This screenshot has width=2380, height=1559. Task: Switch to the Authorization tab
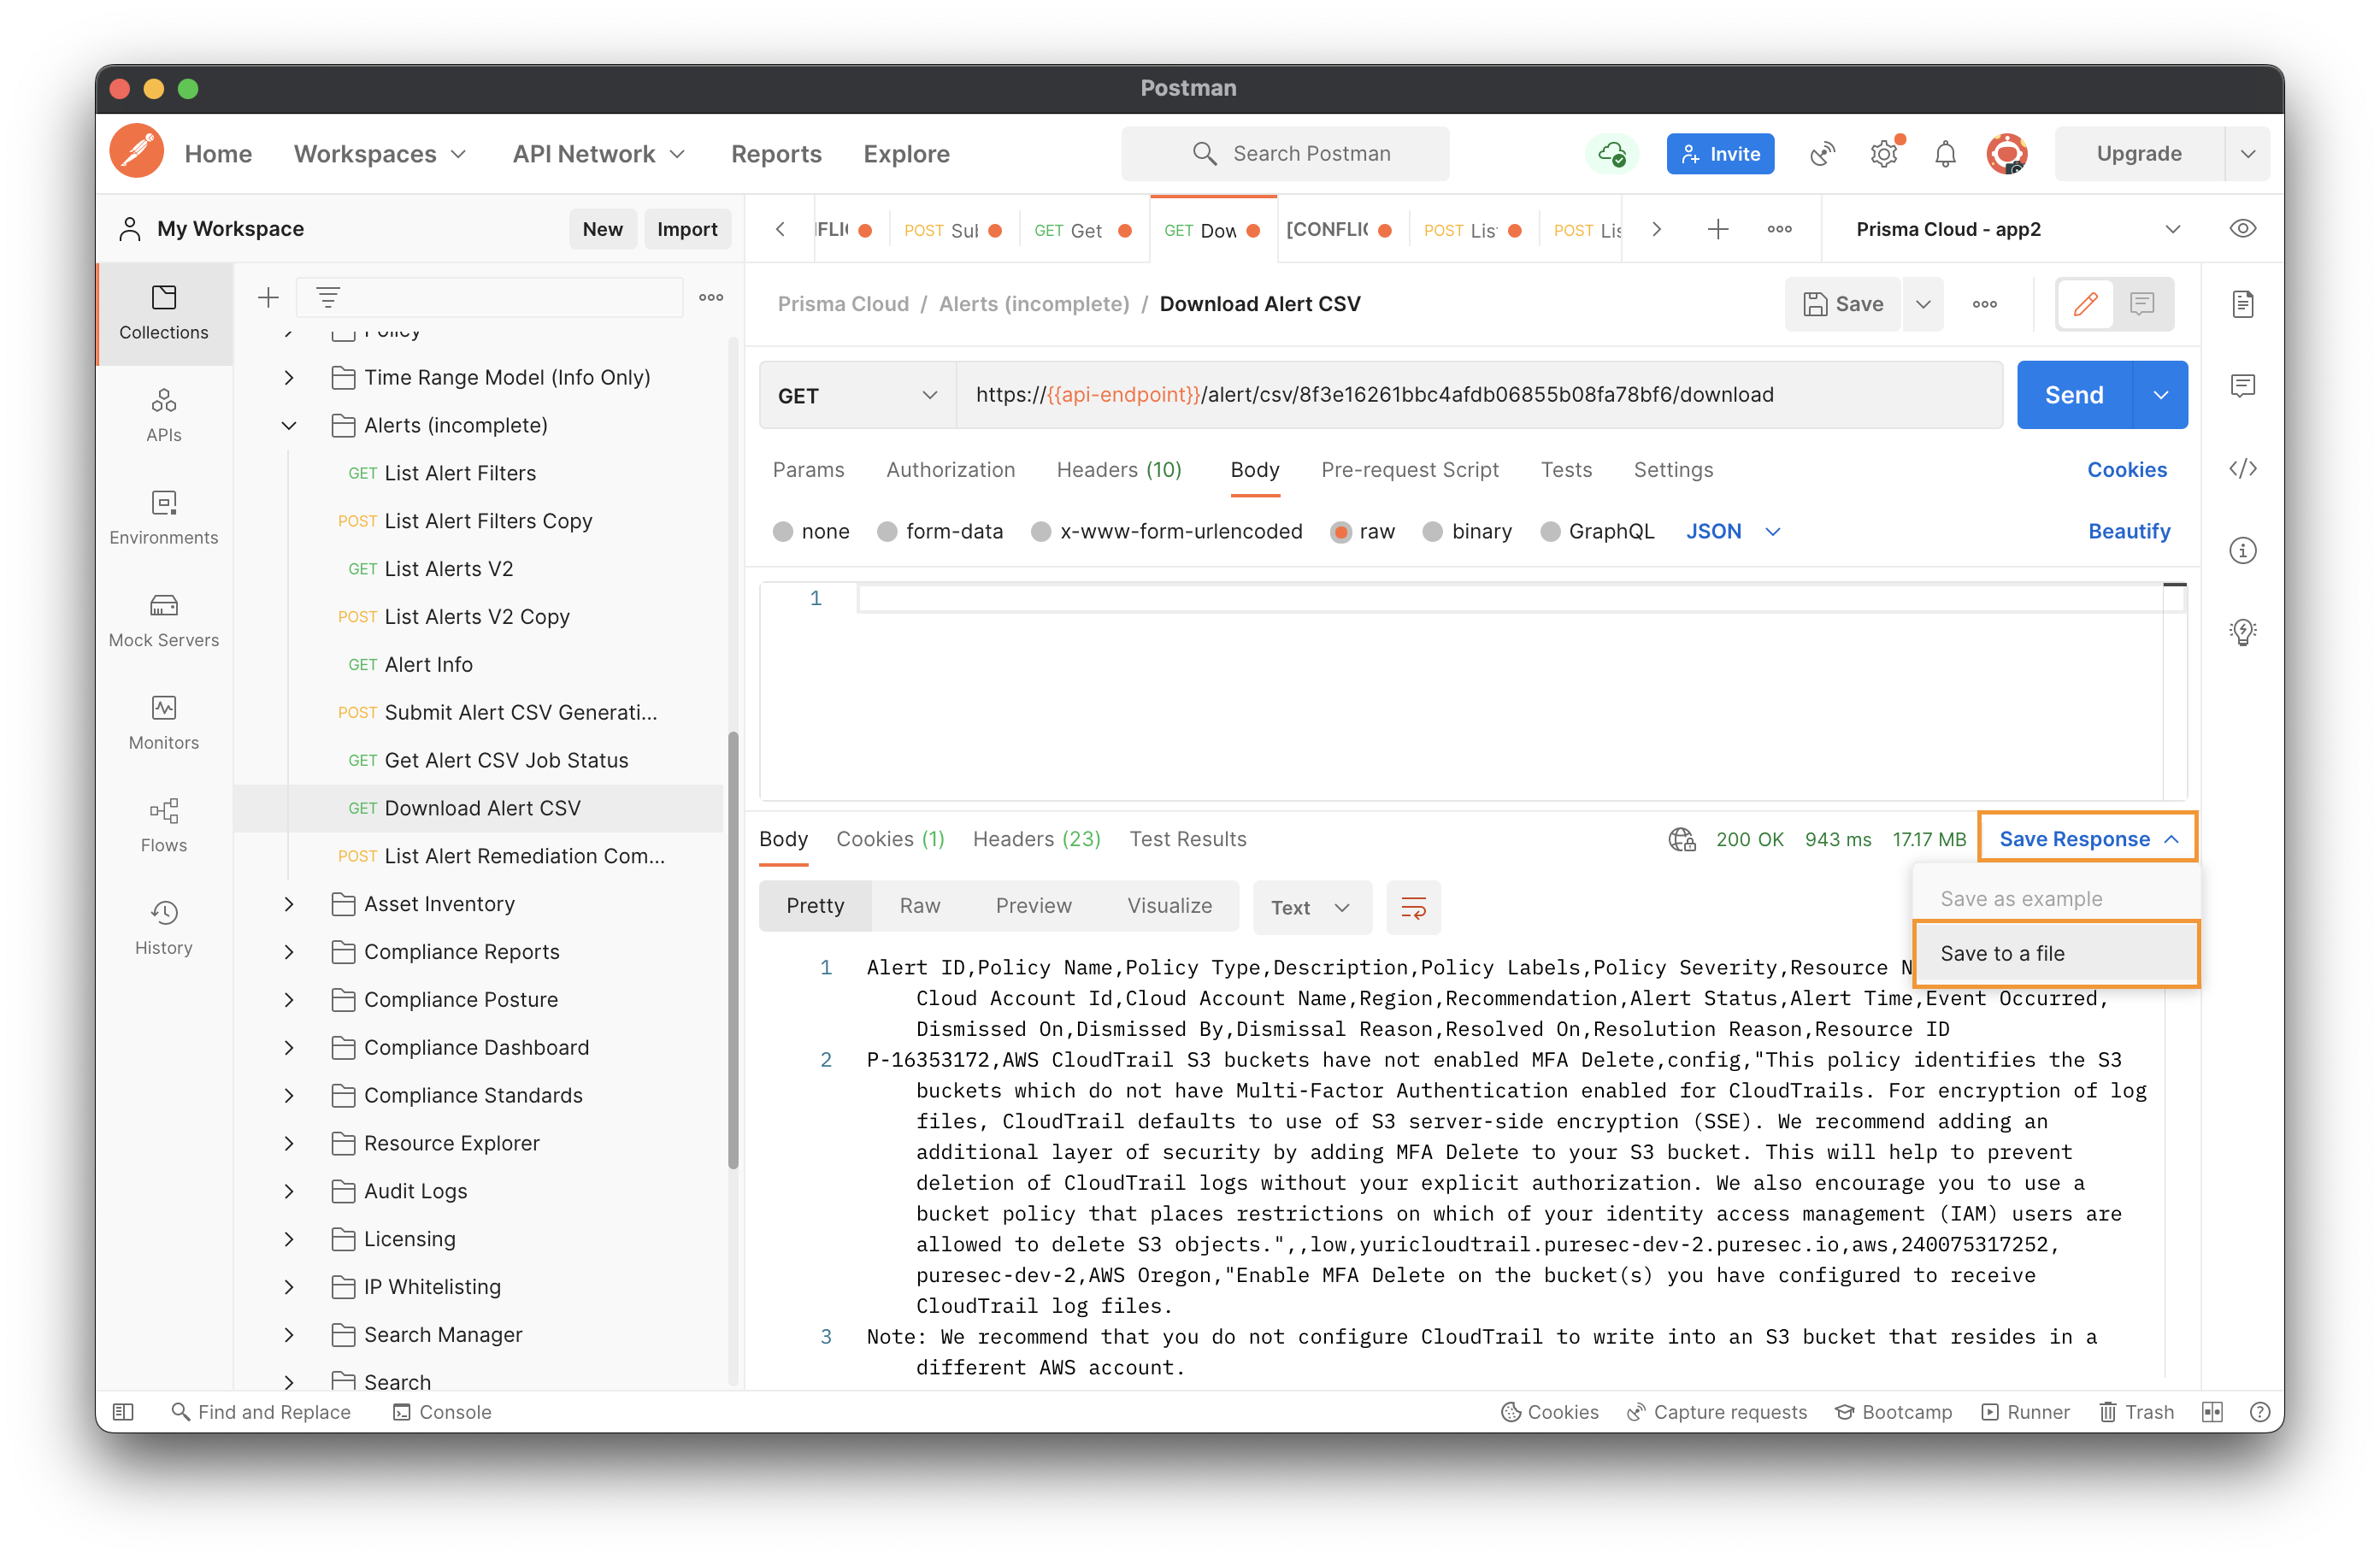[950, 470]
